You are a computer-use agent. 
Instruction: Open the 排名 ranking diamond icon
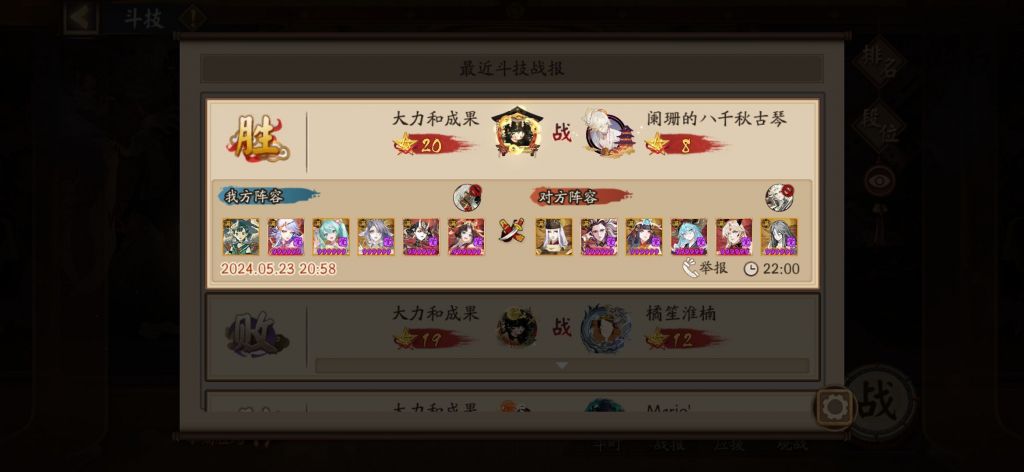878,61
